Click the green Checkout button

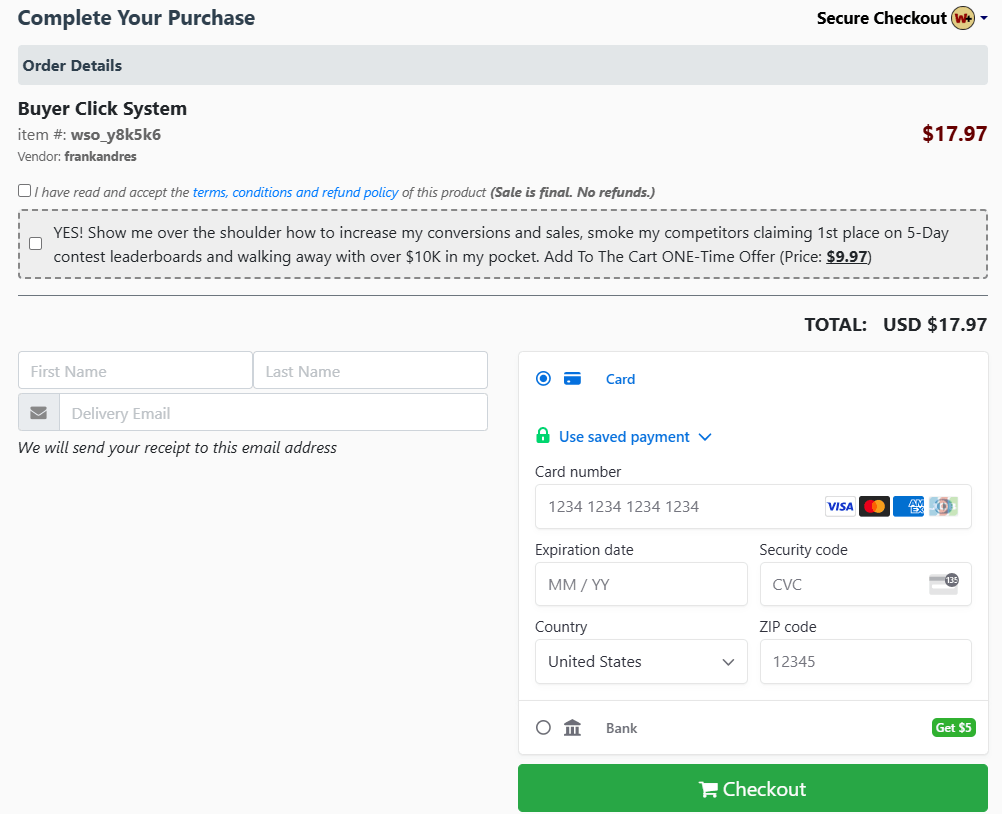(x=753, y=788)
